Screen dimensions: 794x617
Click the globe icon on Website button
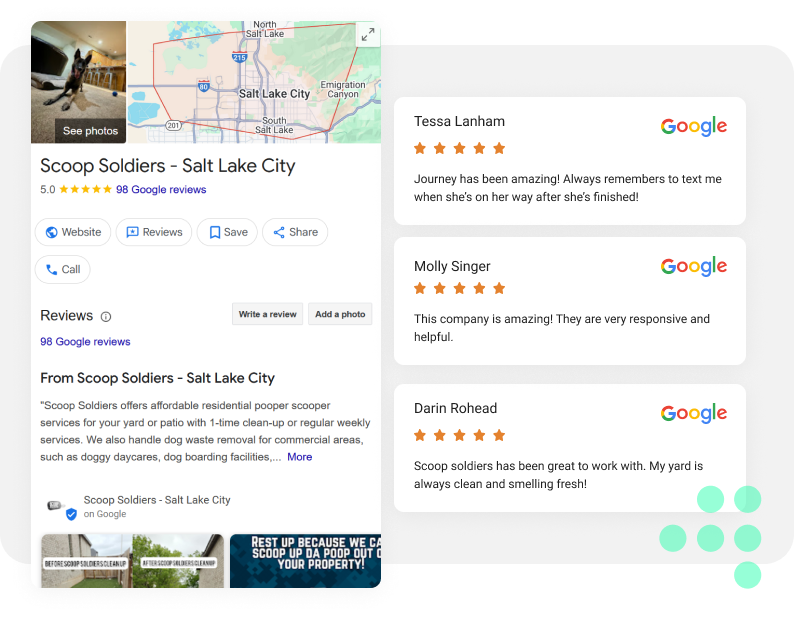click(51, 232)
